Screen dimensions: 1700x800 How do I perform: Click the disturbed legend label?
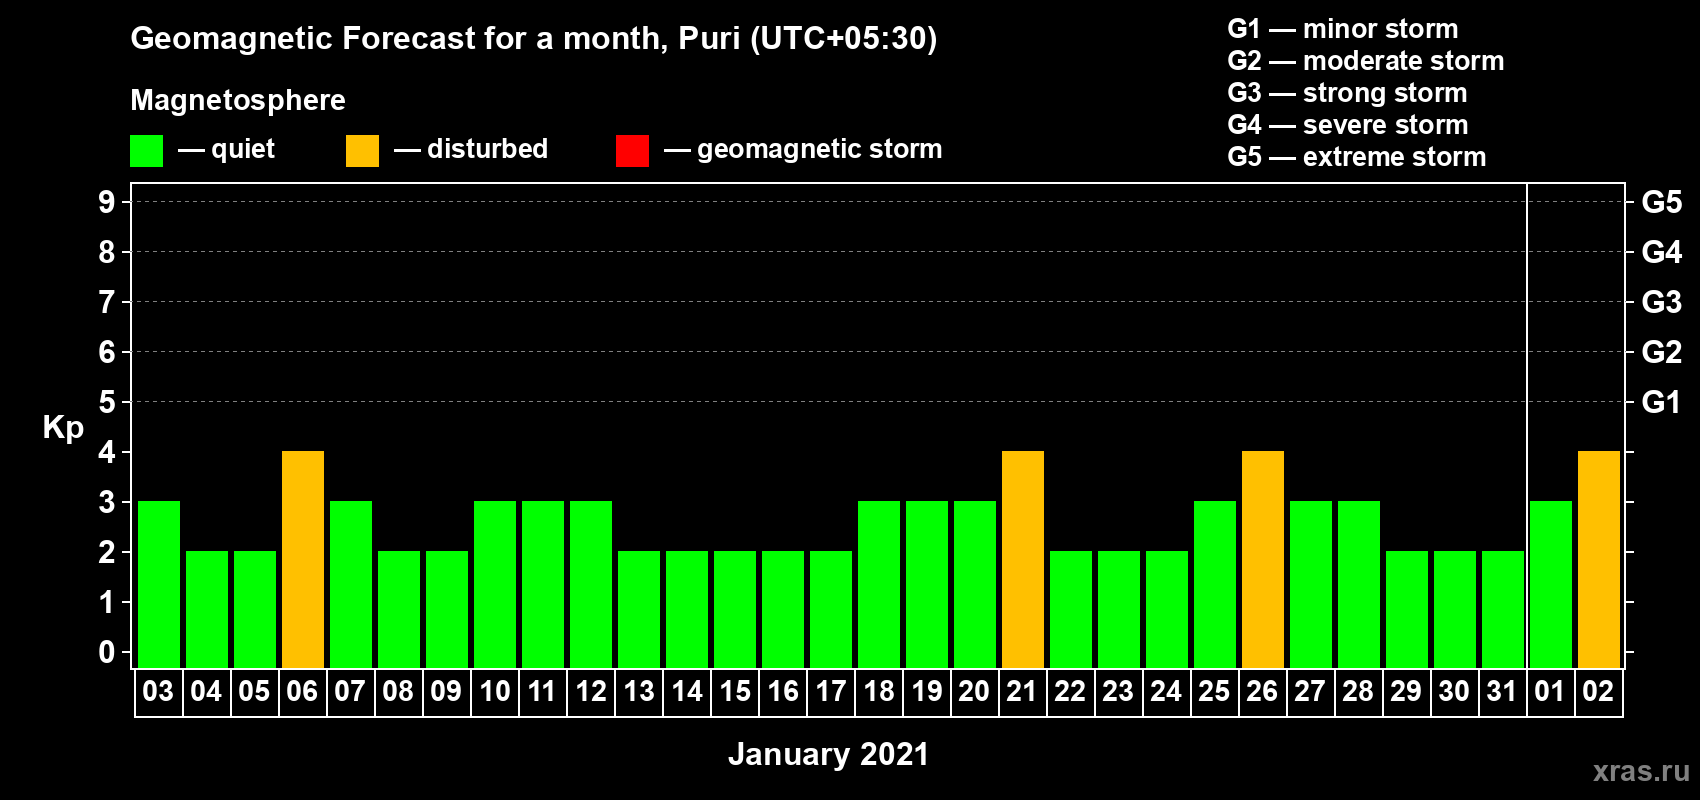pyautogui.click(x=488, y=149)
